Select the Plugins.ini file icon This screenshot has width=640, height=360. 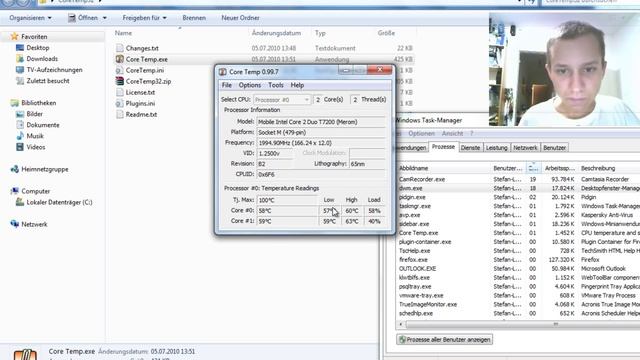(x=120, y=103)
